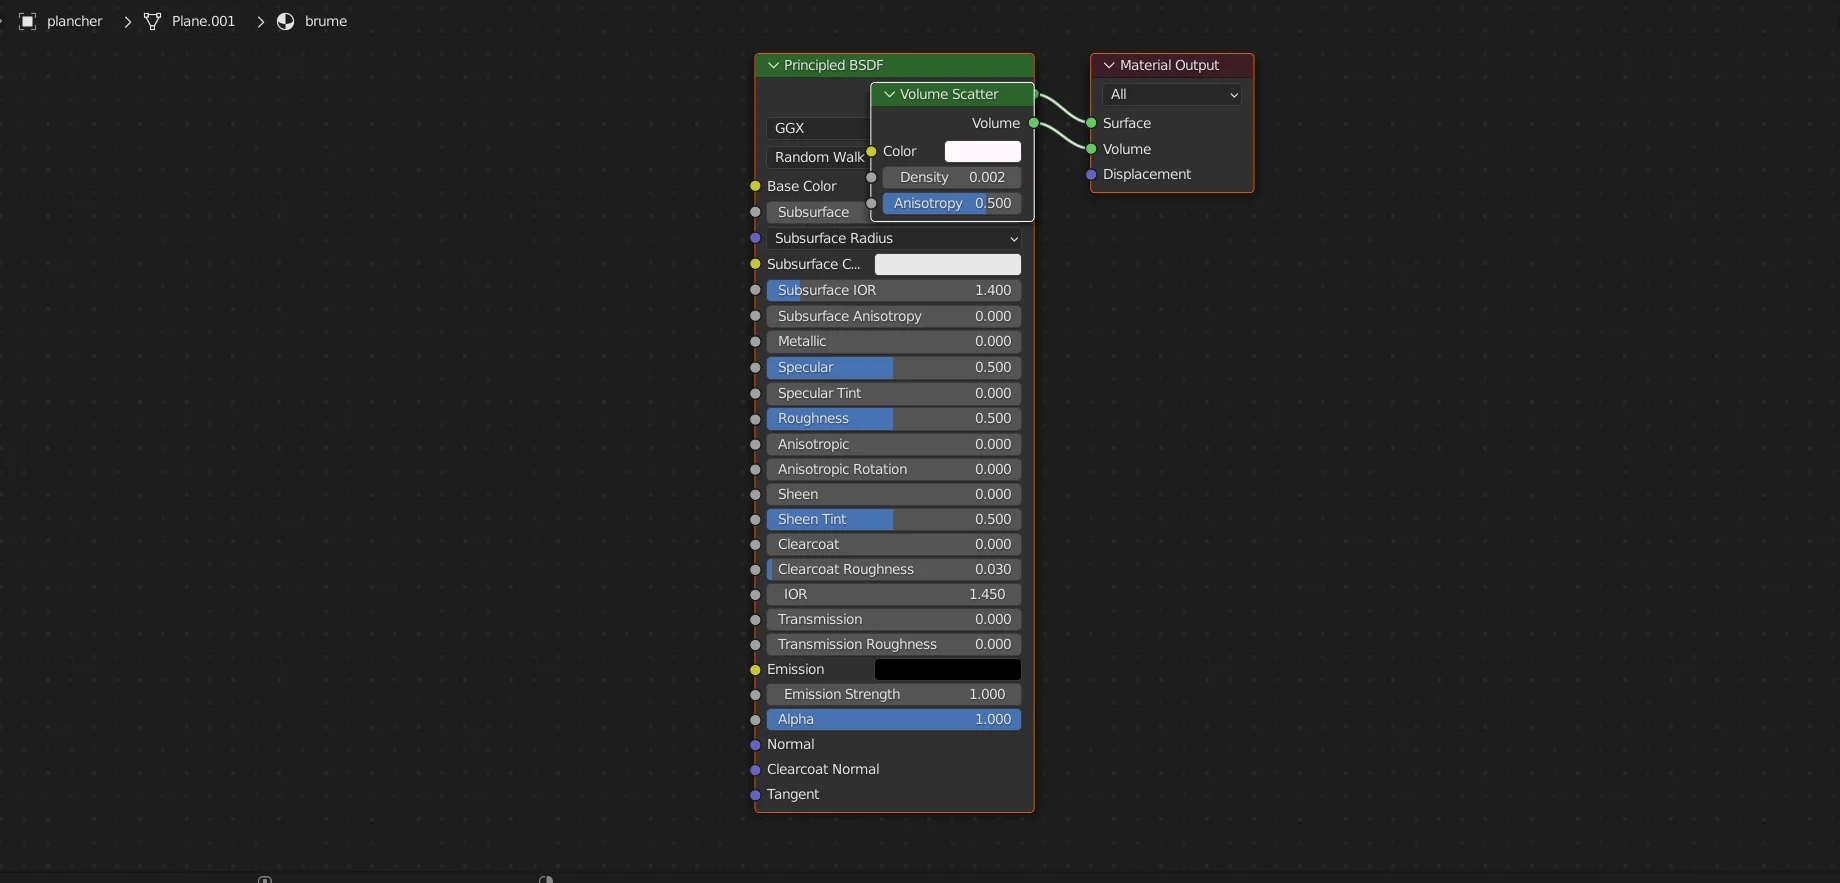Click the brume material sphere icon
Screen dimensions: 1840x883
[286, 21]
